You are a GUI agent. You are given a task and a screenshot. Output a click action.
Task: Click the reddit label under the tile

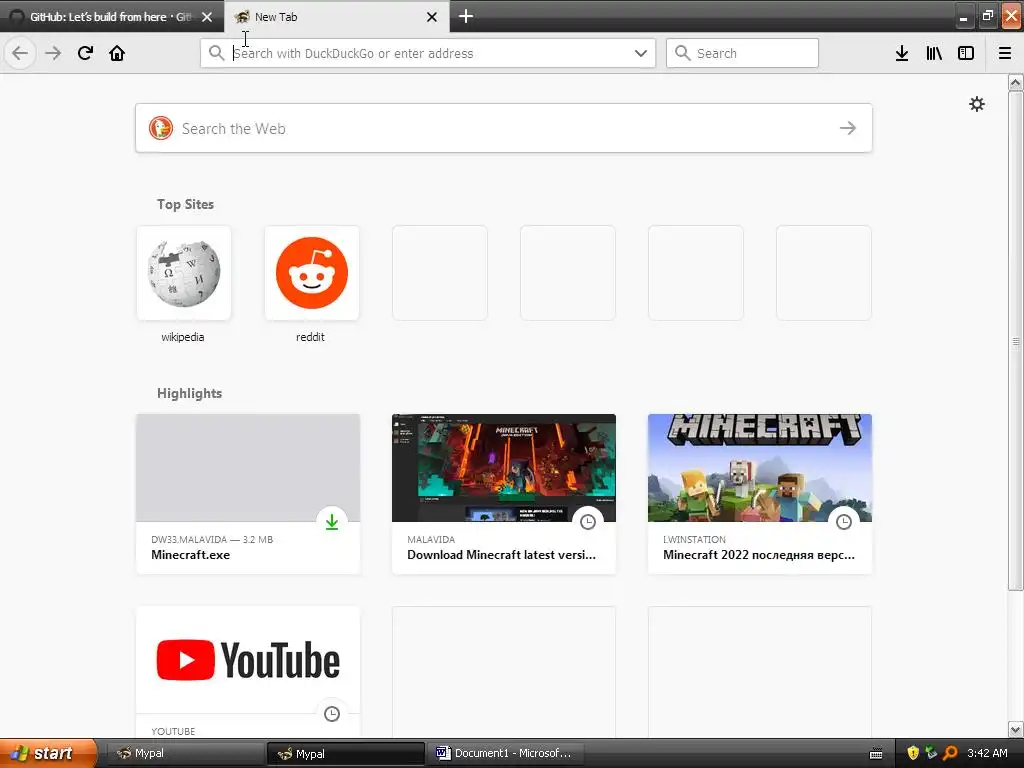310,337
